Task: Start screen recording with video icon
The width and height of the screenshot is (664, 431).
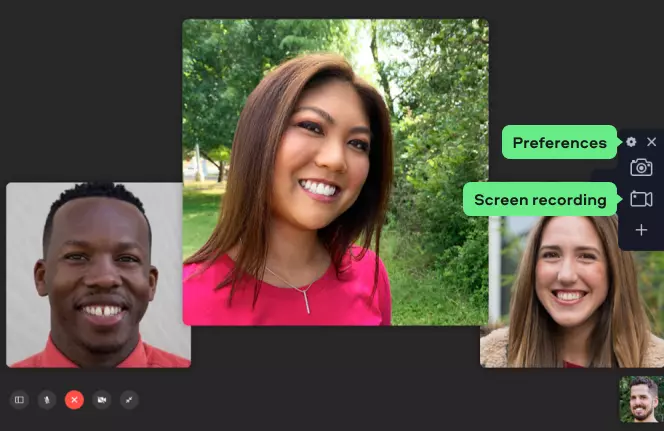Action: (641, 199)
